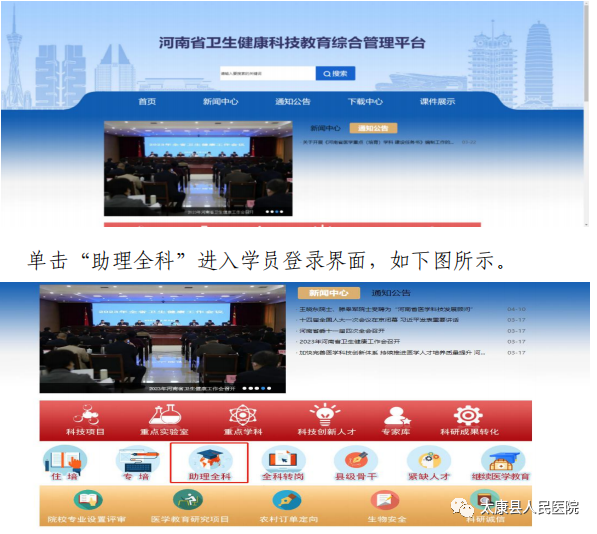Open 新闻中心 in the blue navigation bar
The height and width of the screenshot is (534, 597).
[220, 102]
